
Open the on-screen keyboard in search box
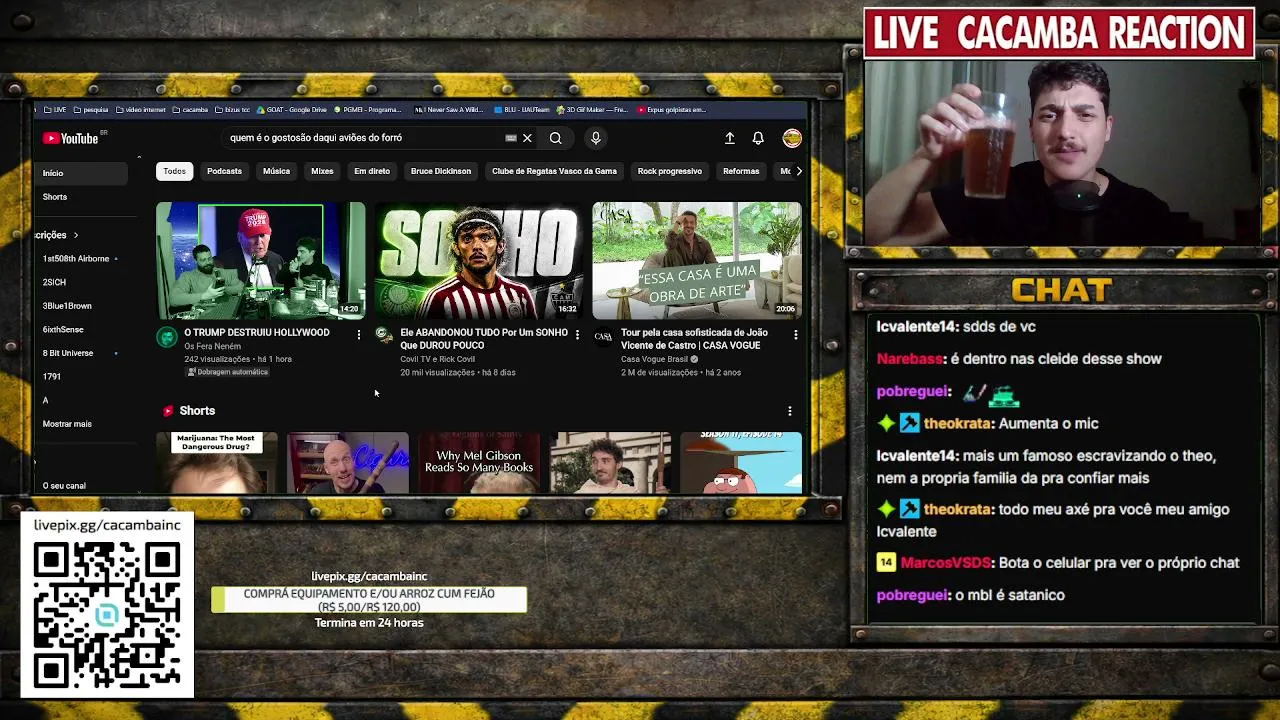[511, 138]
